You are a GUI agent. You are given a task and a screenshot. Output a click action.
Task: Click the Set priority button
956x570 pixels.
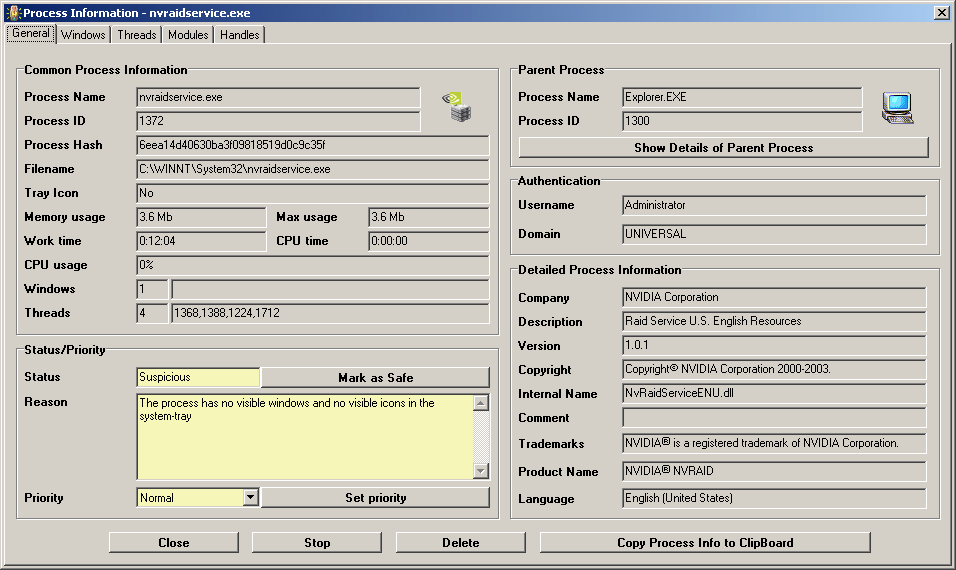coord(376,497)
